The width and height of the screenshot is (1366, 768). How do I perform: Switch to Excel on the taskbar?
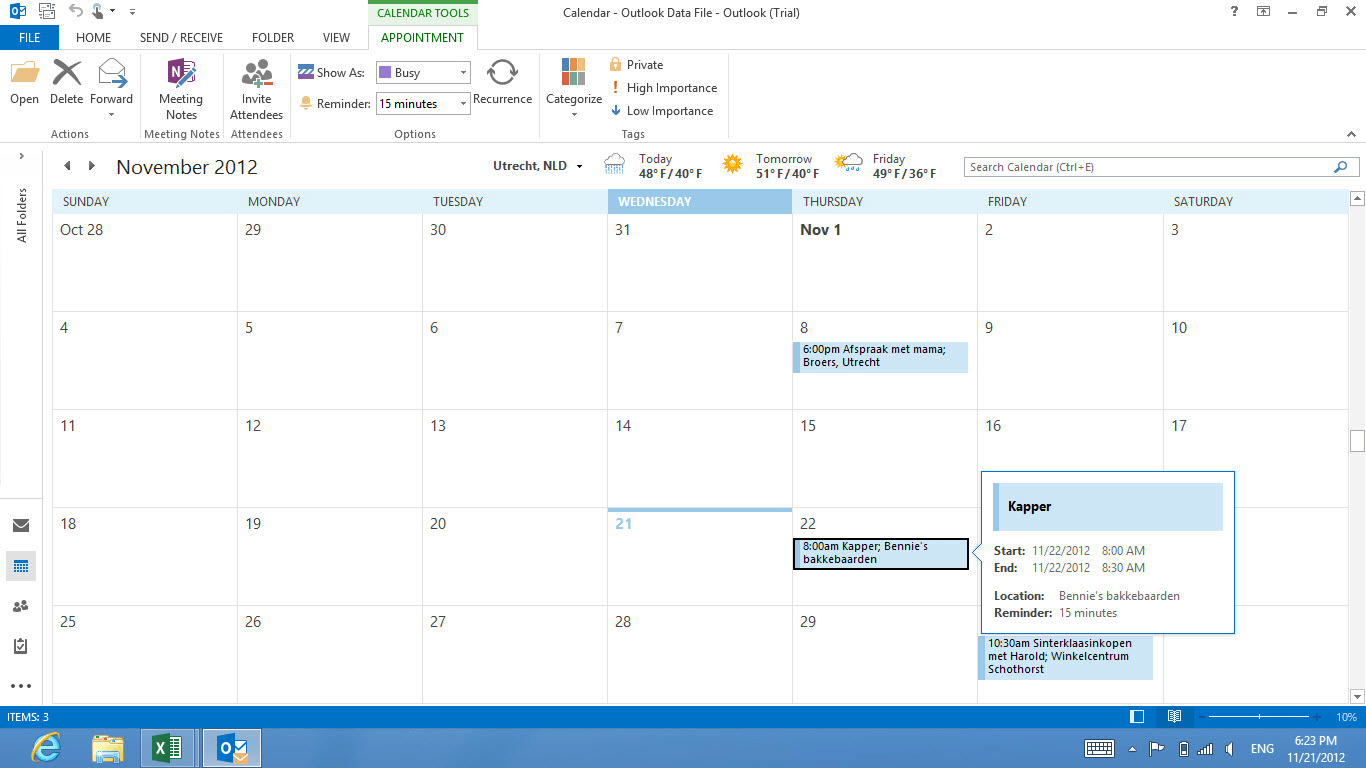168,748
